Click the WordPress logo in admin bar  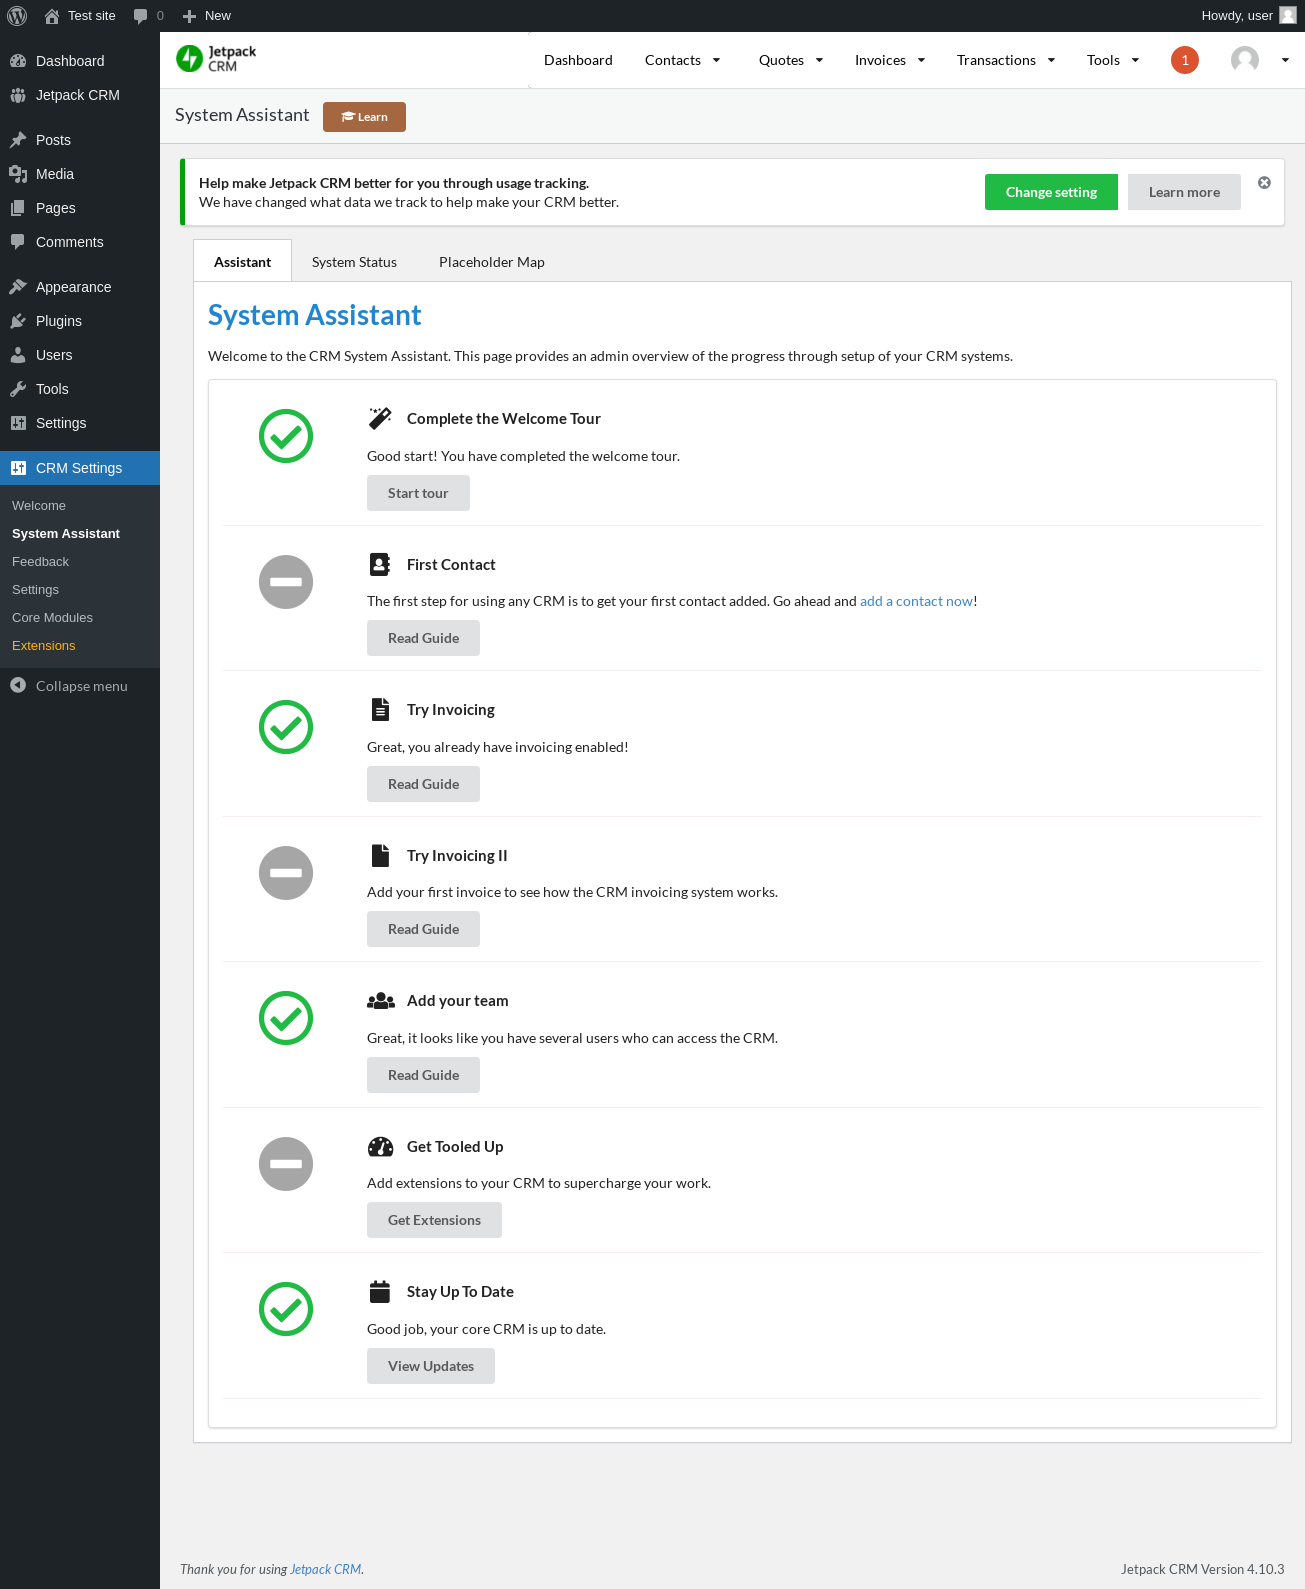point(17,16)
